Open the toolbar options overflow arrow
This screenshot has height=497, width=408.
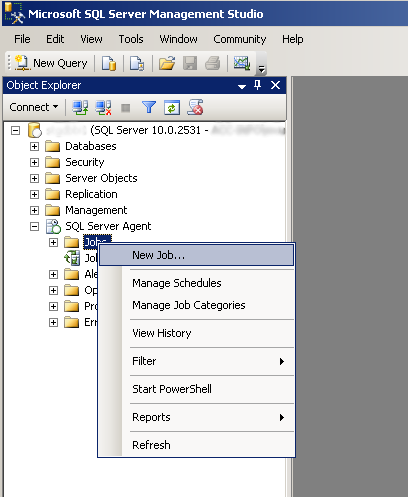[262, 69]
